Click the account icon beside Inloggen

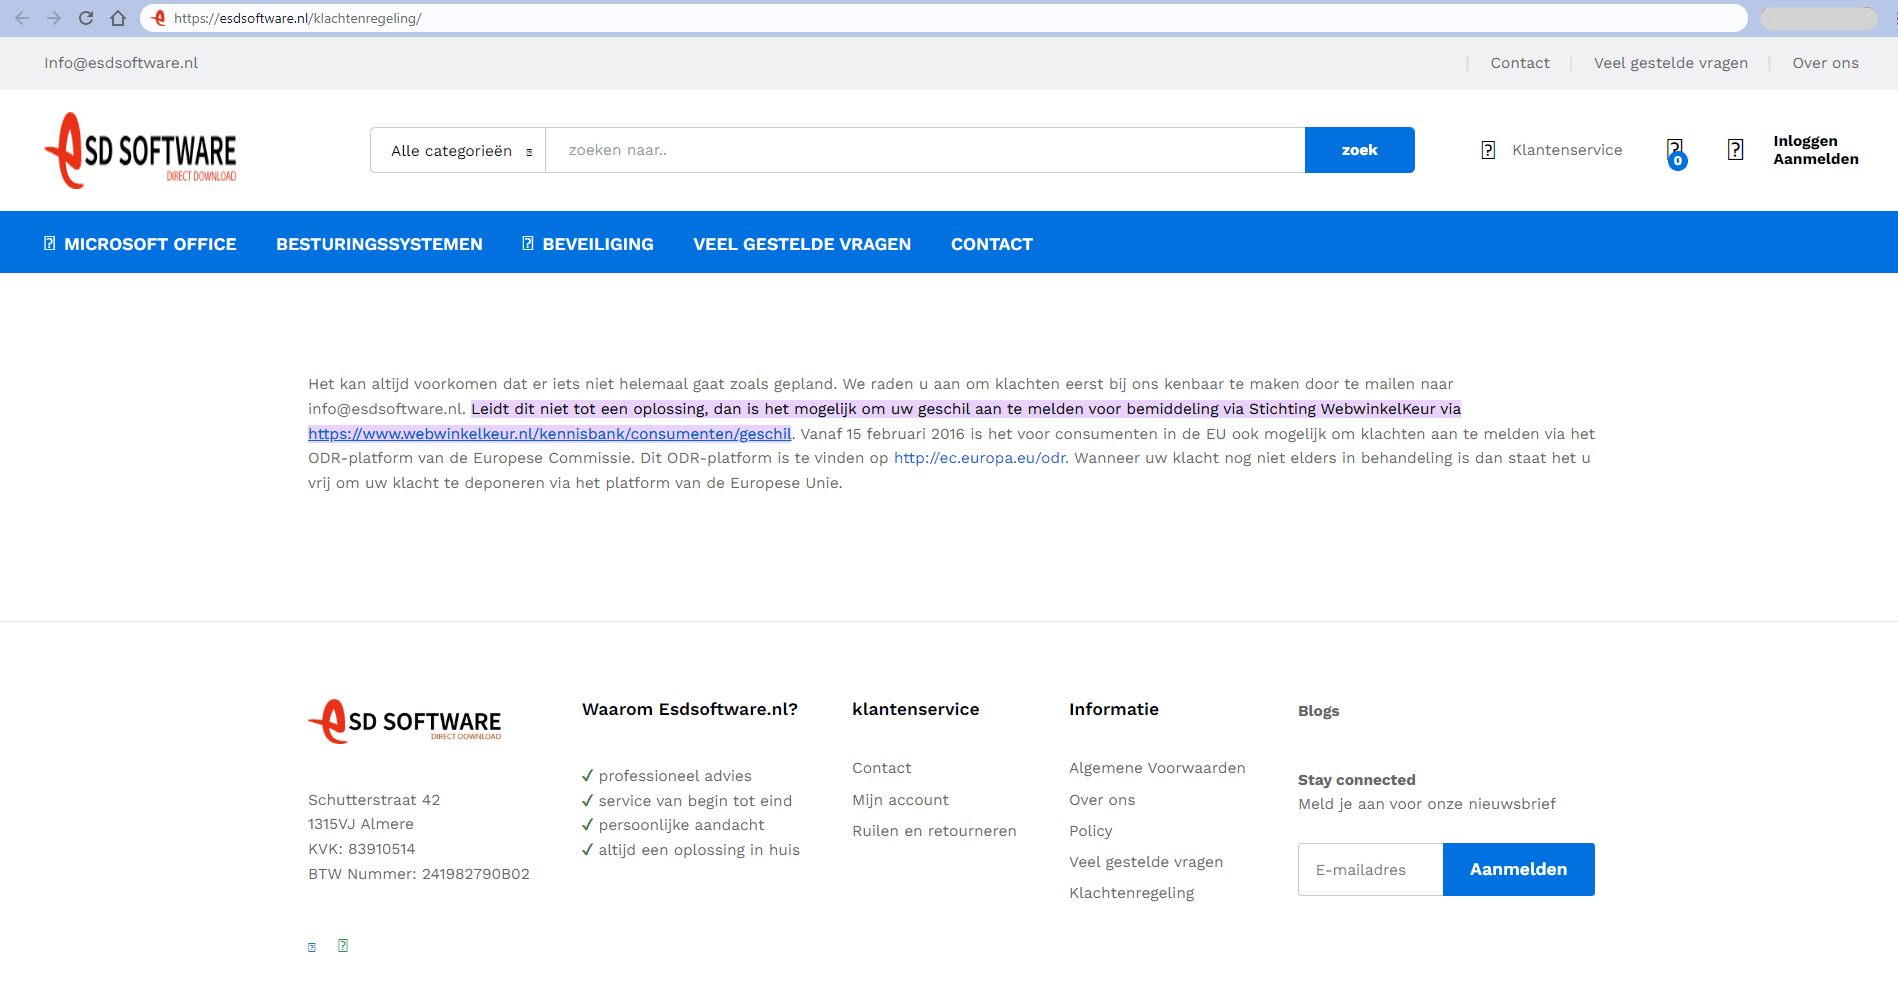click(x=1735, y=150)
